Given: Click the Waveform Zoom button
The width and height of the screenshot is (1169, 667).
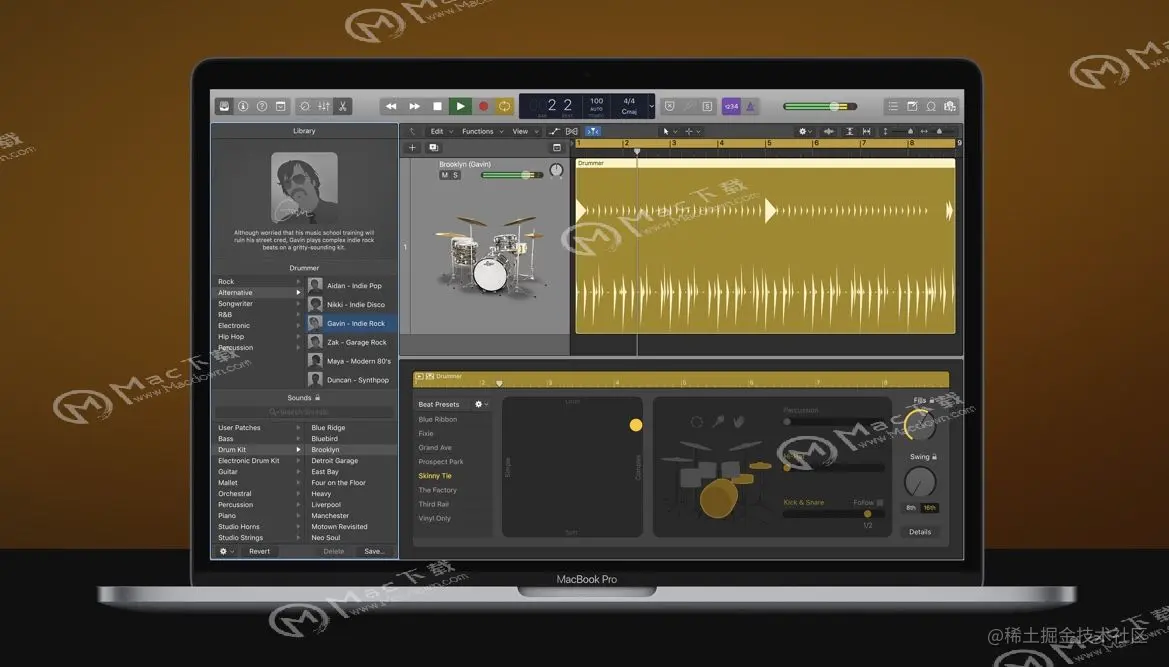Looking at the screenshot, I should [x=829, y=131].
